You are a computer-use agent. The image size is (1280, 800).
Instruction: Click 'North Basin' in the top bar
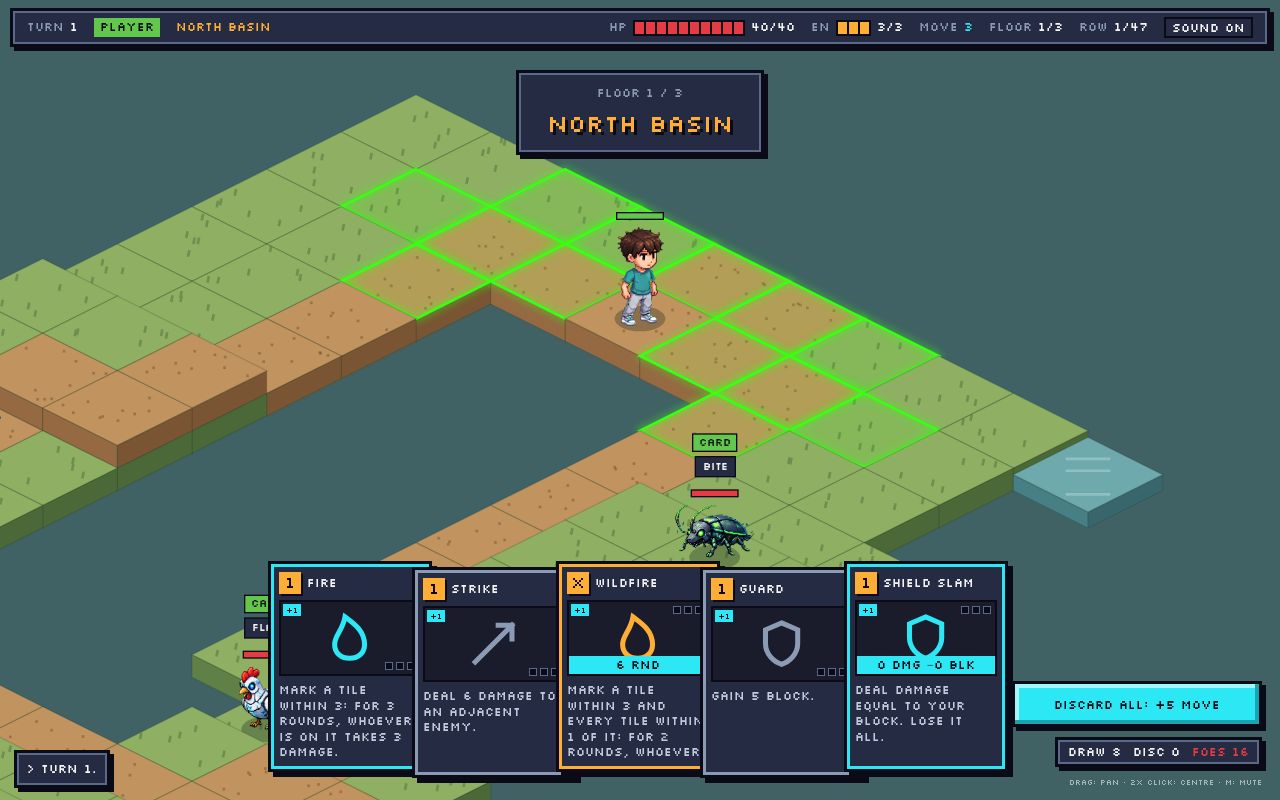[x=224, y=27]
